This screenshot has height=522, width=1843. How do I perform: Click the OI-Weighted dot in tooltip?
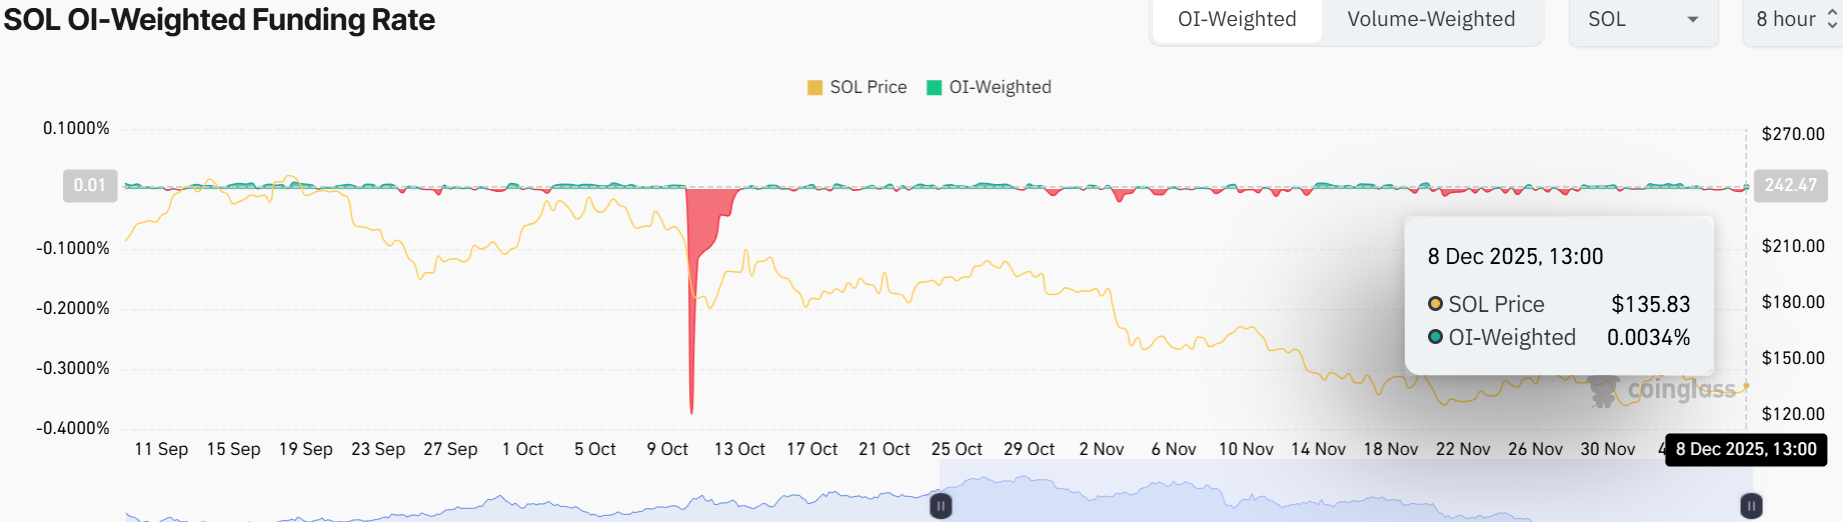pyautogui.click(x=1435, y=337)
